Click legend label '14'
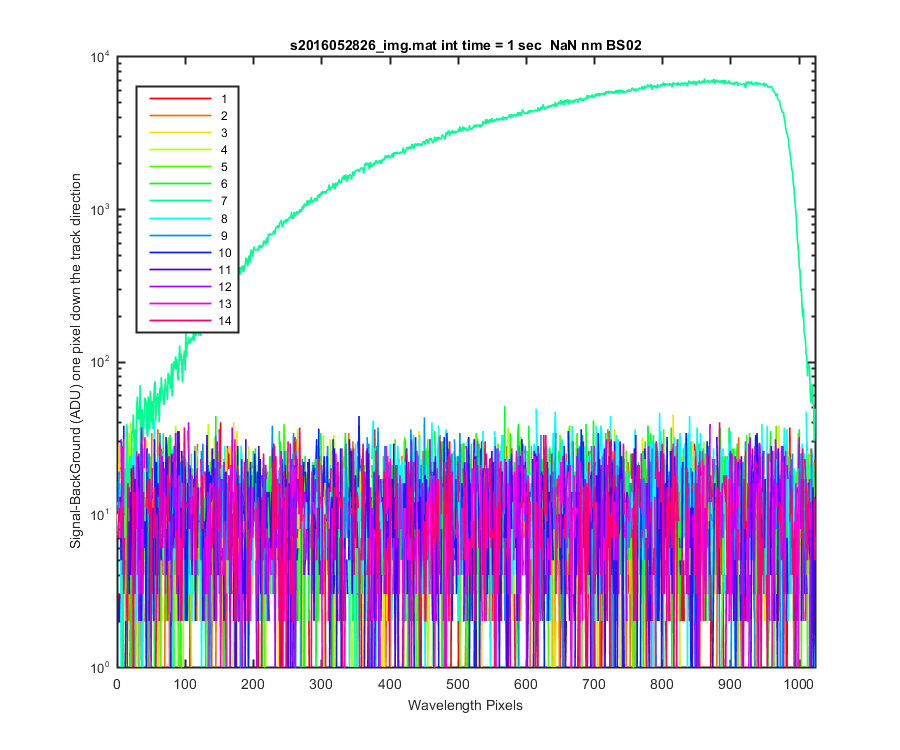This screenshot has width=900, height=750. tap(224, 321)
